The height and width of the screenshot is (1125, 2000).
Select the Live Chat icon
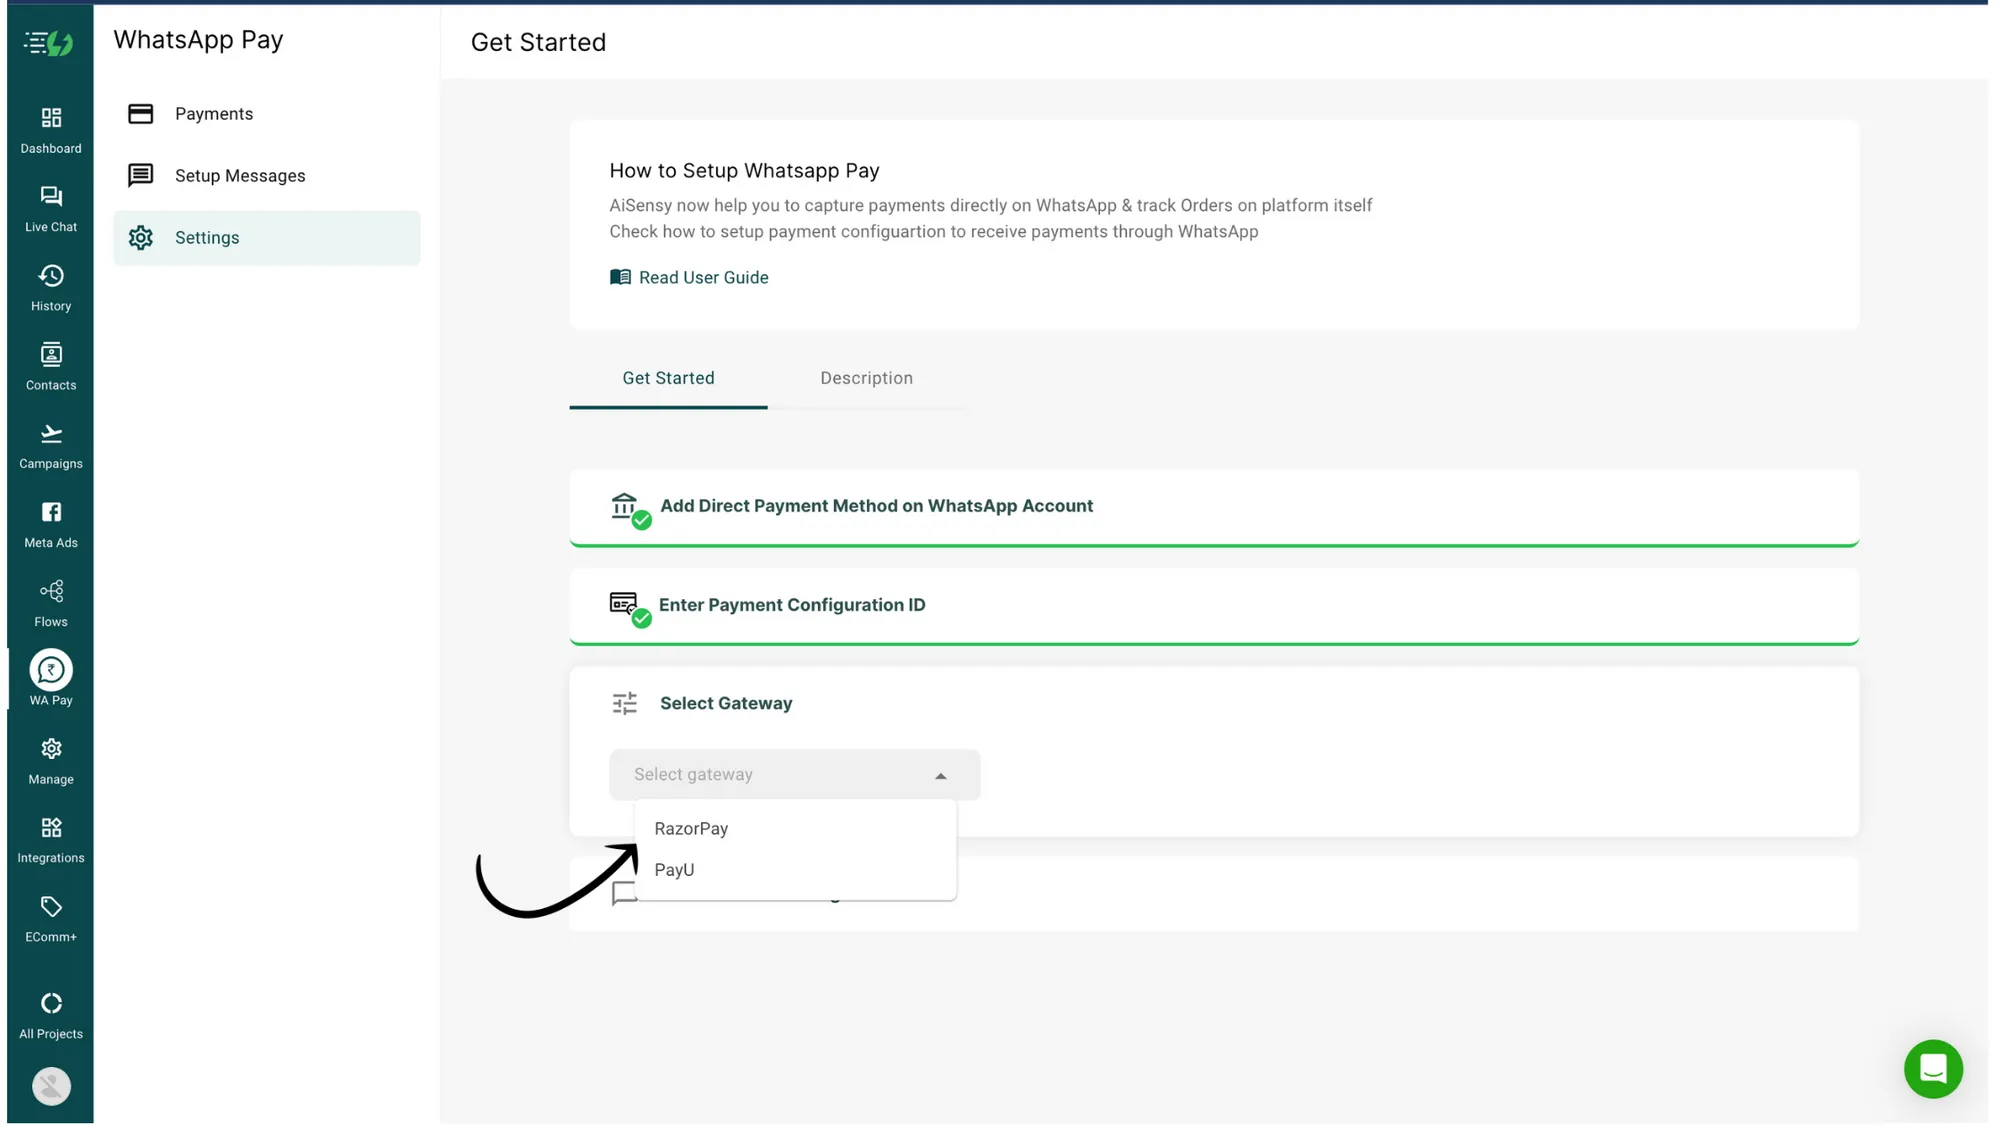50,207
